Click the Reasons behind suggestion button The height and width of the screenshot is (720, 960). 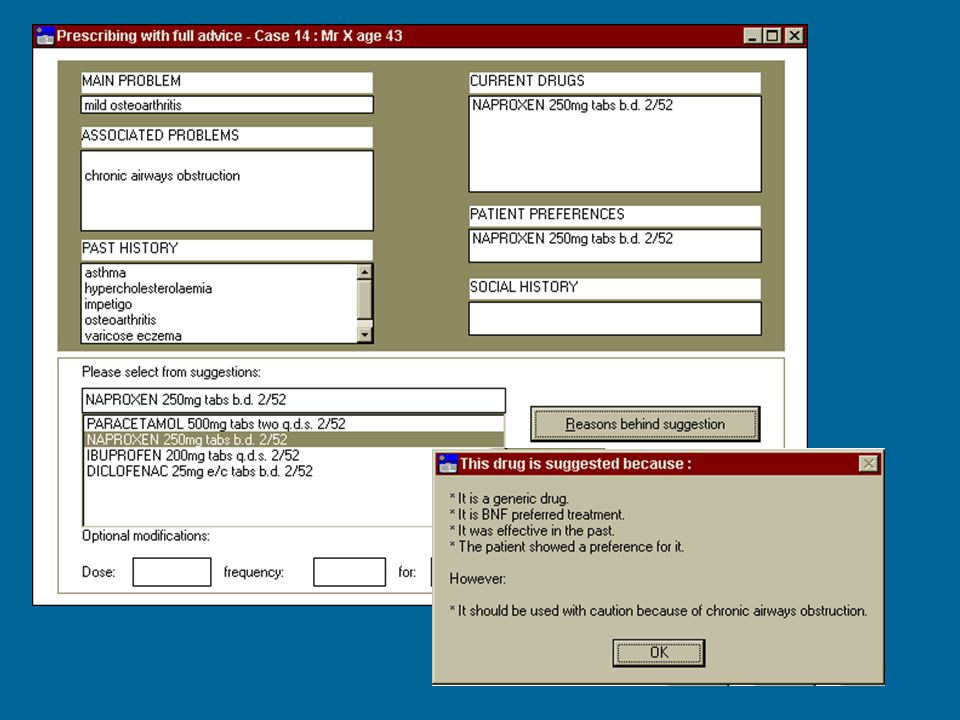(645, 424)
